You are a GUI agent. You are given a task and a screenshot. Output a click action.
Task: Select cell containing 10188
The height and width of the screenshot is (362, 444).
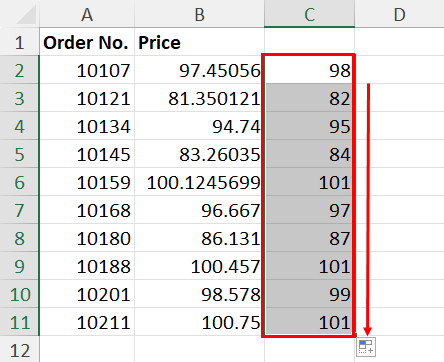[87, 266]
